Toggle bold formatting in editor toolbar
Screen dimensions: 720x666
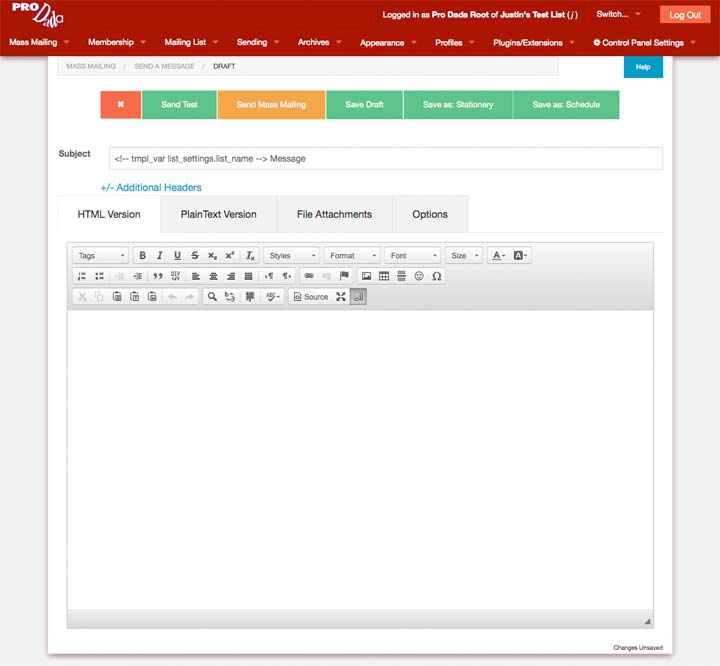click(142, 256)
